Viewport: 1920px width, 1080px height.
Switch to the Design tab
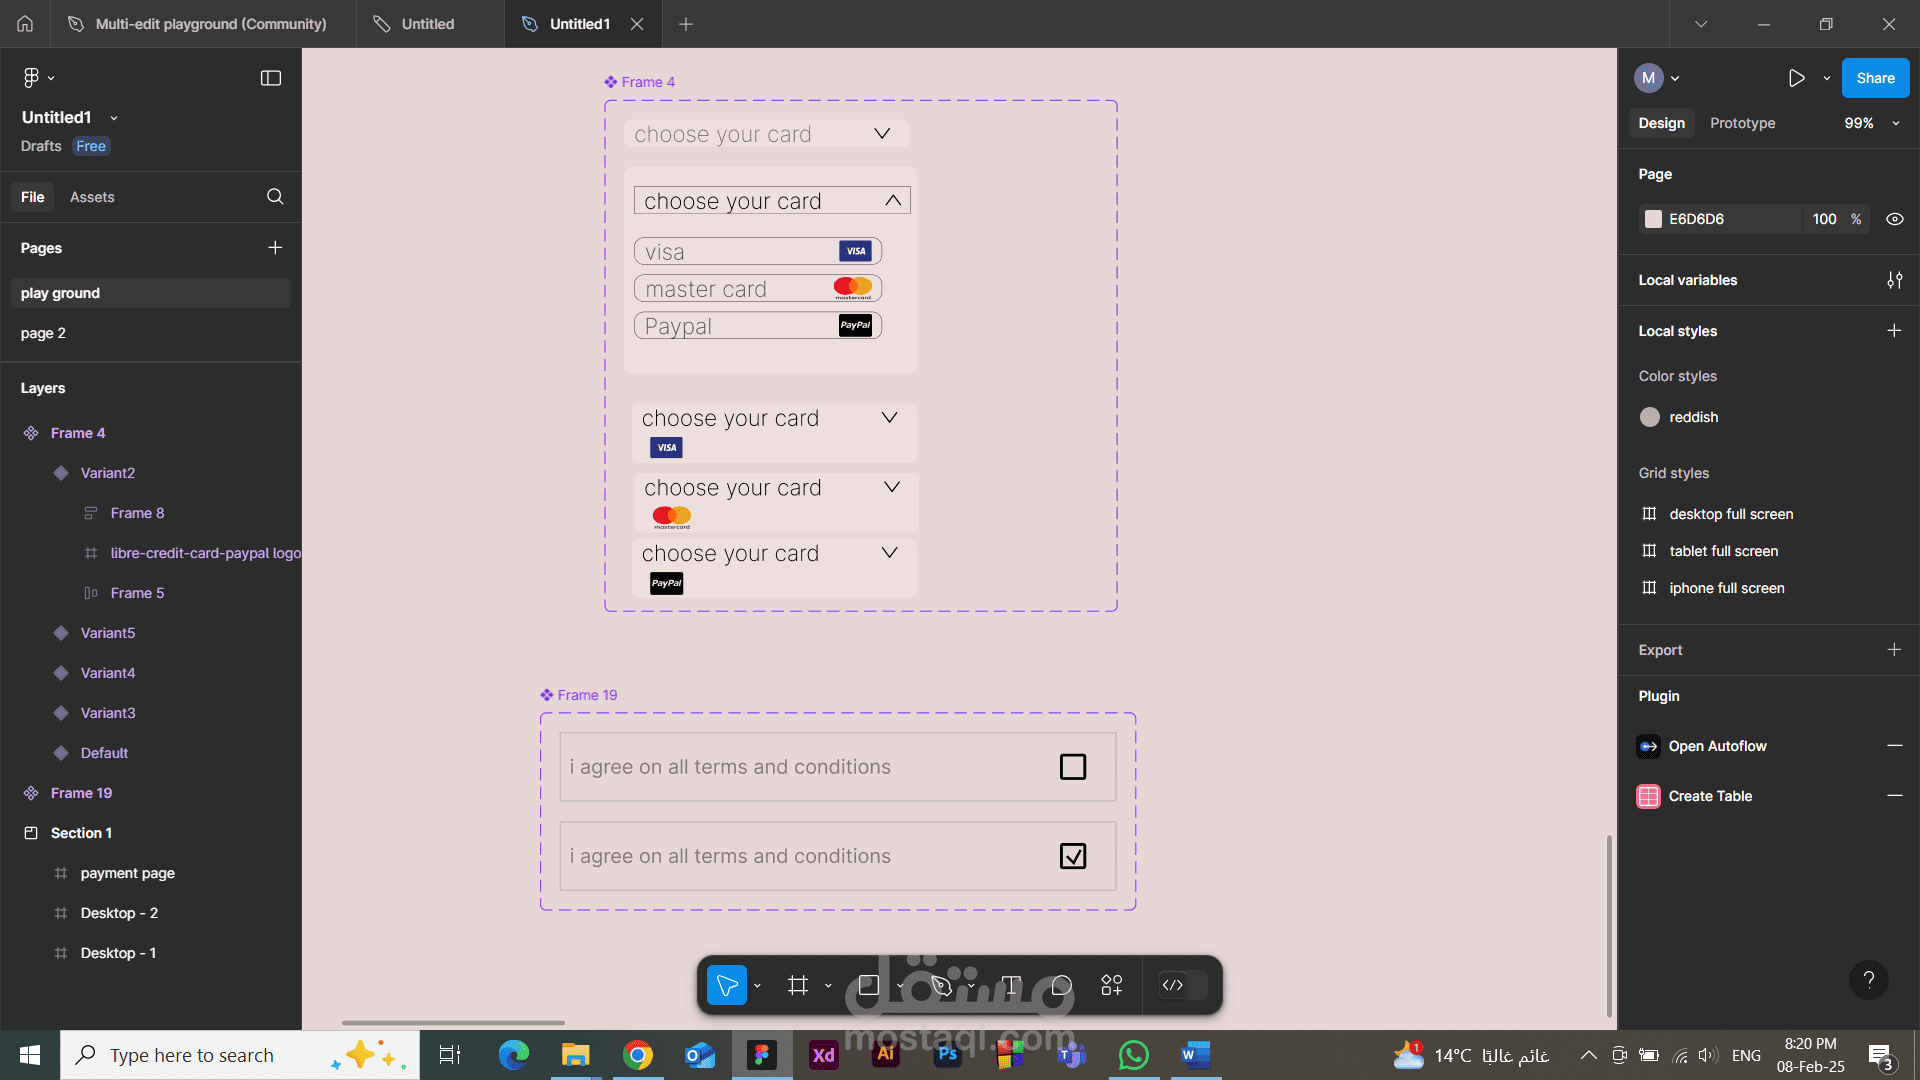point(1661,123)
